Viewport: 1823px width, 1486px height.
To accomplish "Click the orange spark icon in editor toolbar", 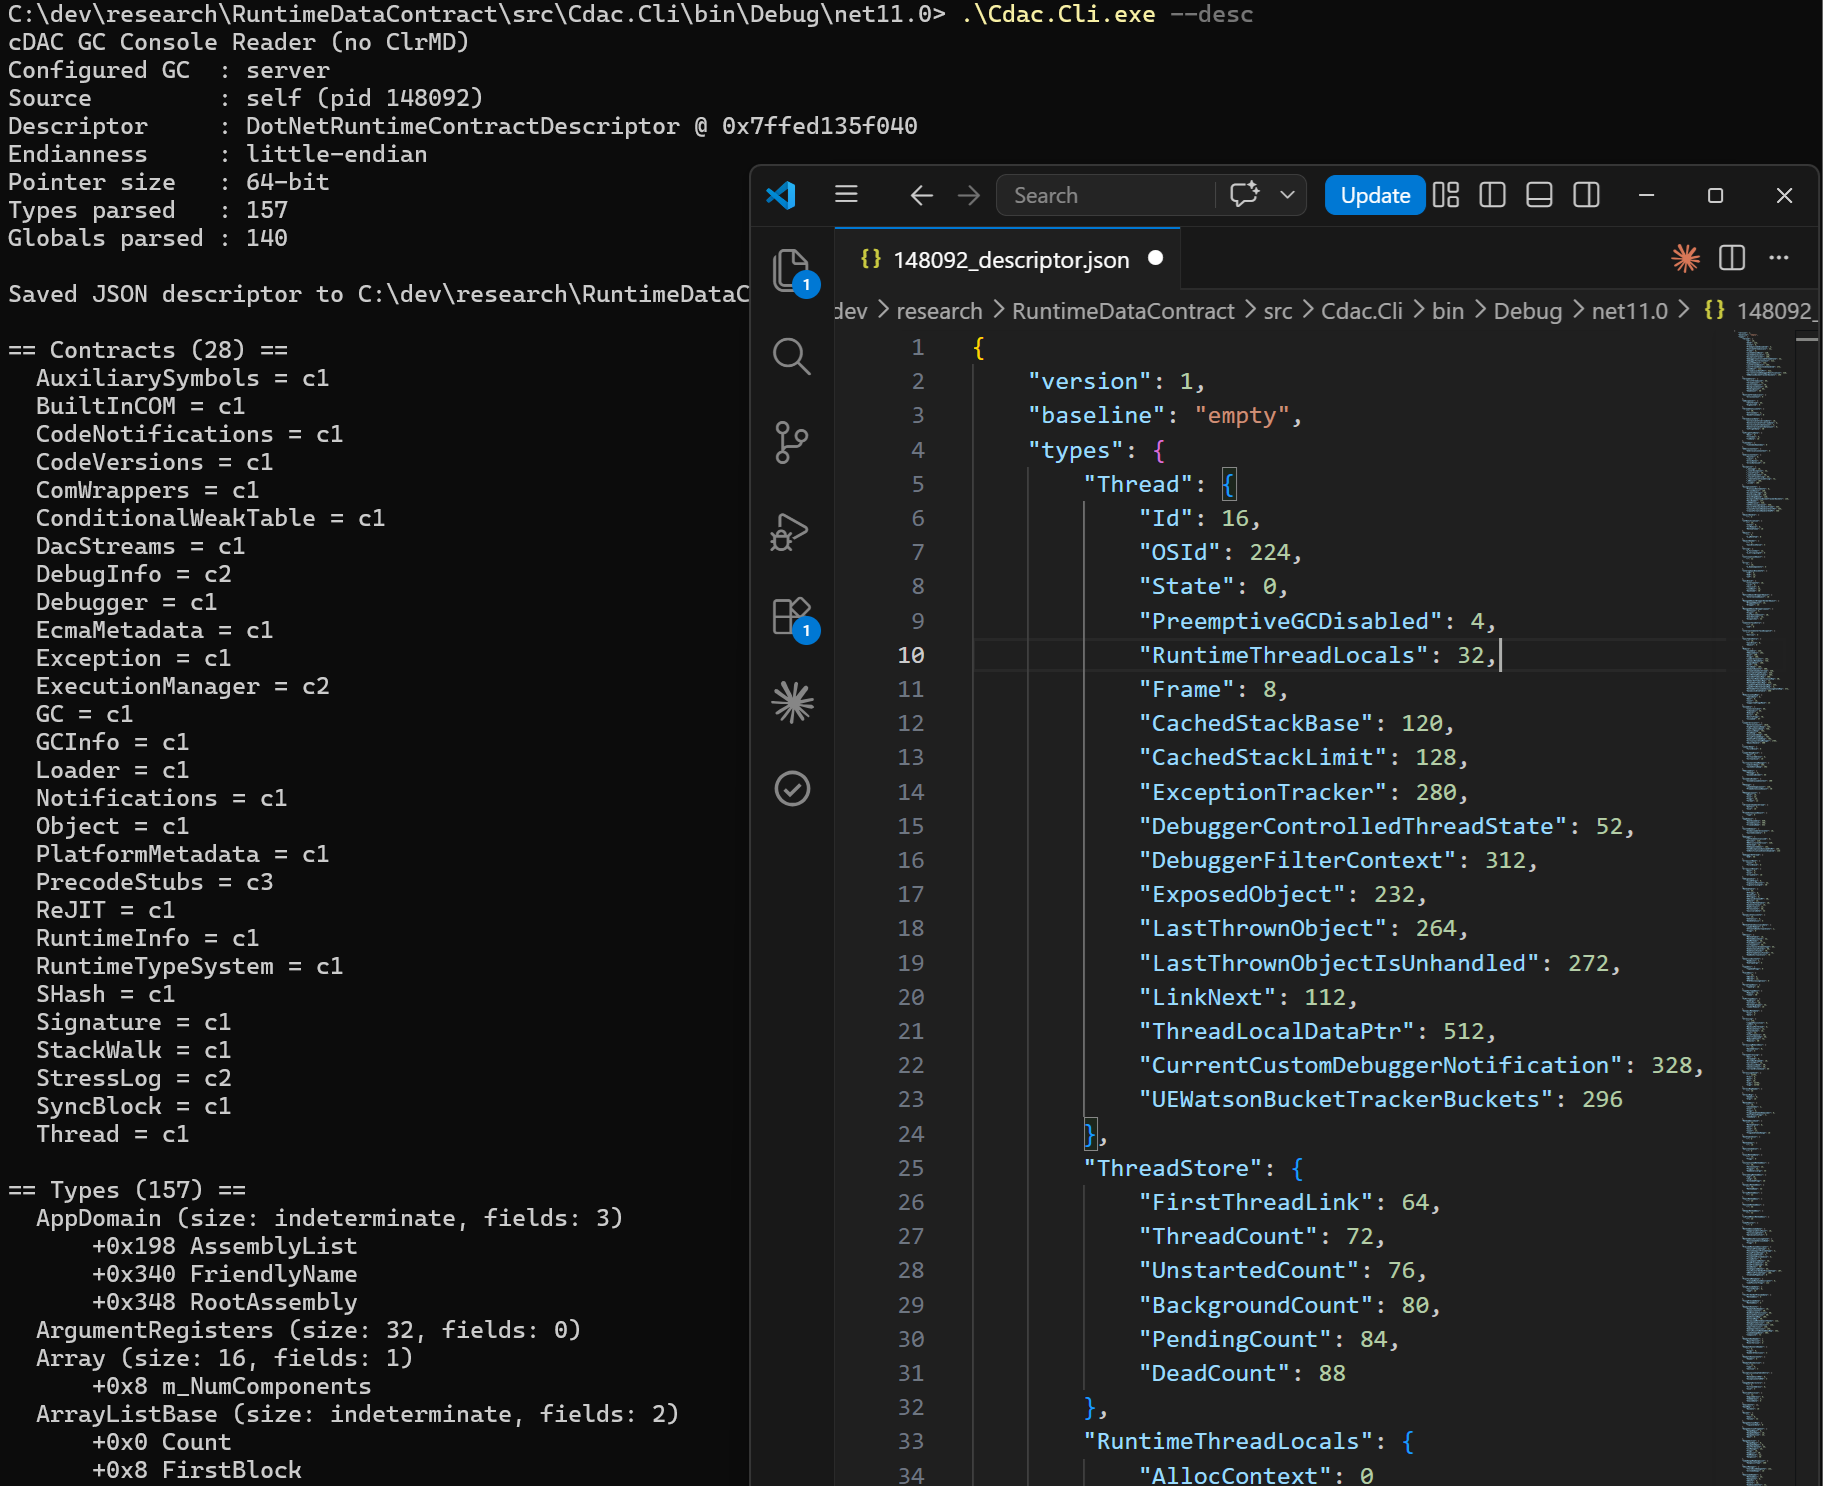I will [1685, 258].
